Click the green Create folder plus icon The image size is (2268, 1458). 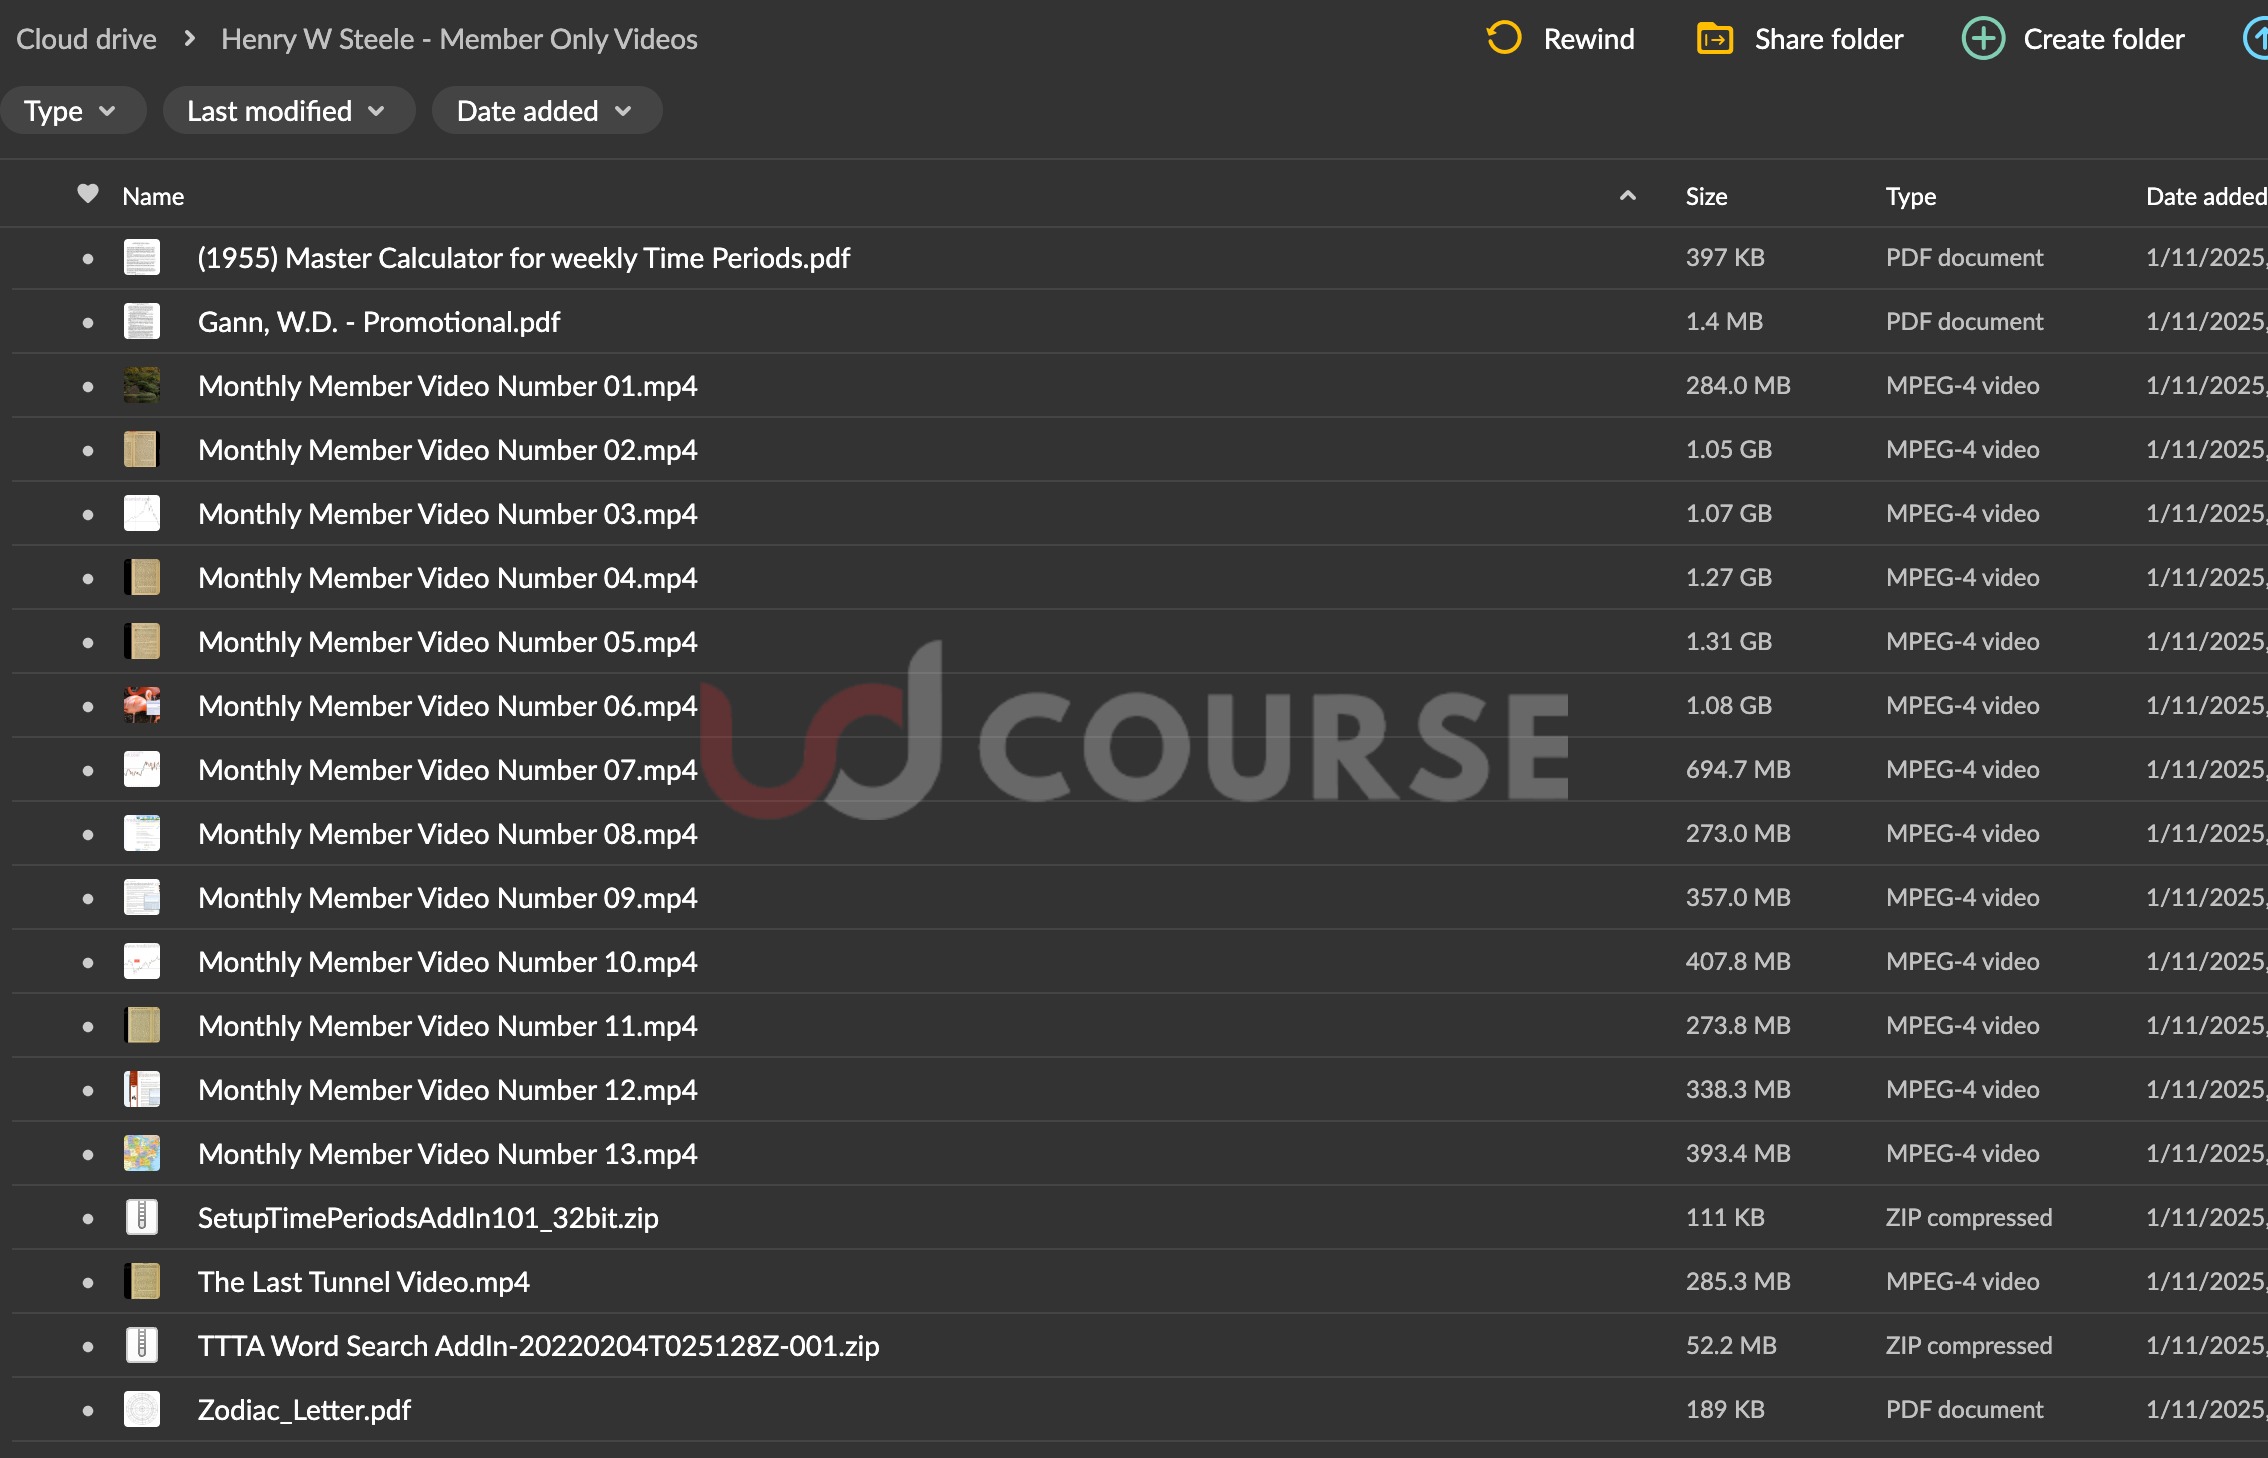coord(1982,39)
